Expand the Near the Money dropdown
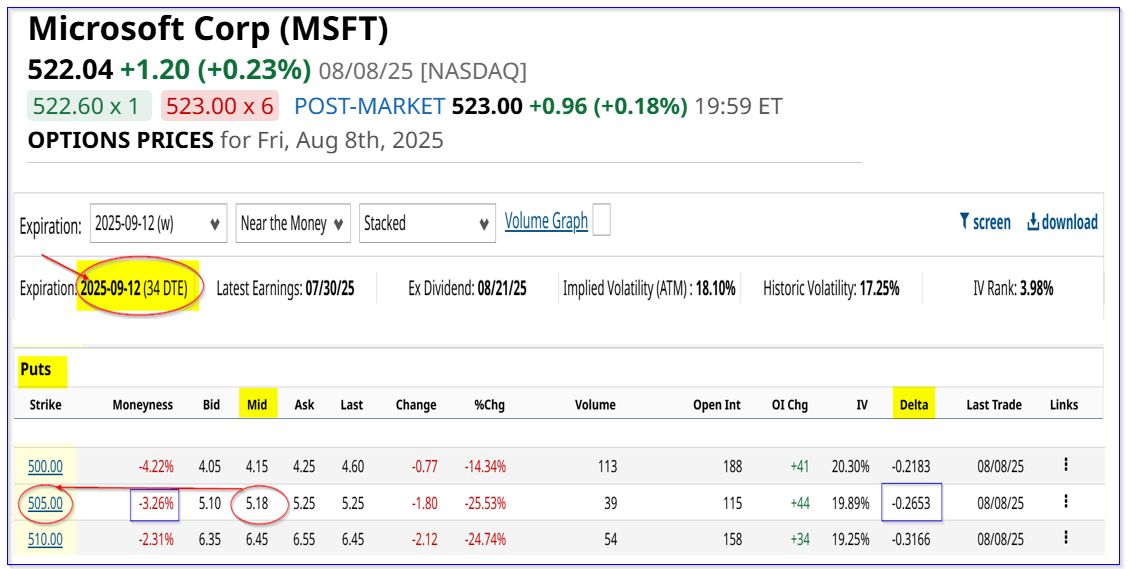This screenshot has width=1136, height=569. (x=293, y=223)
